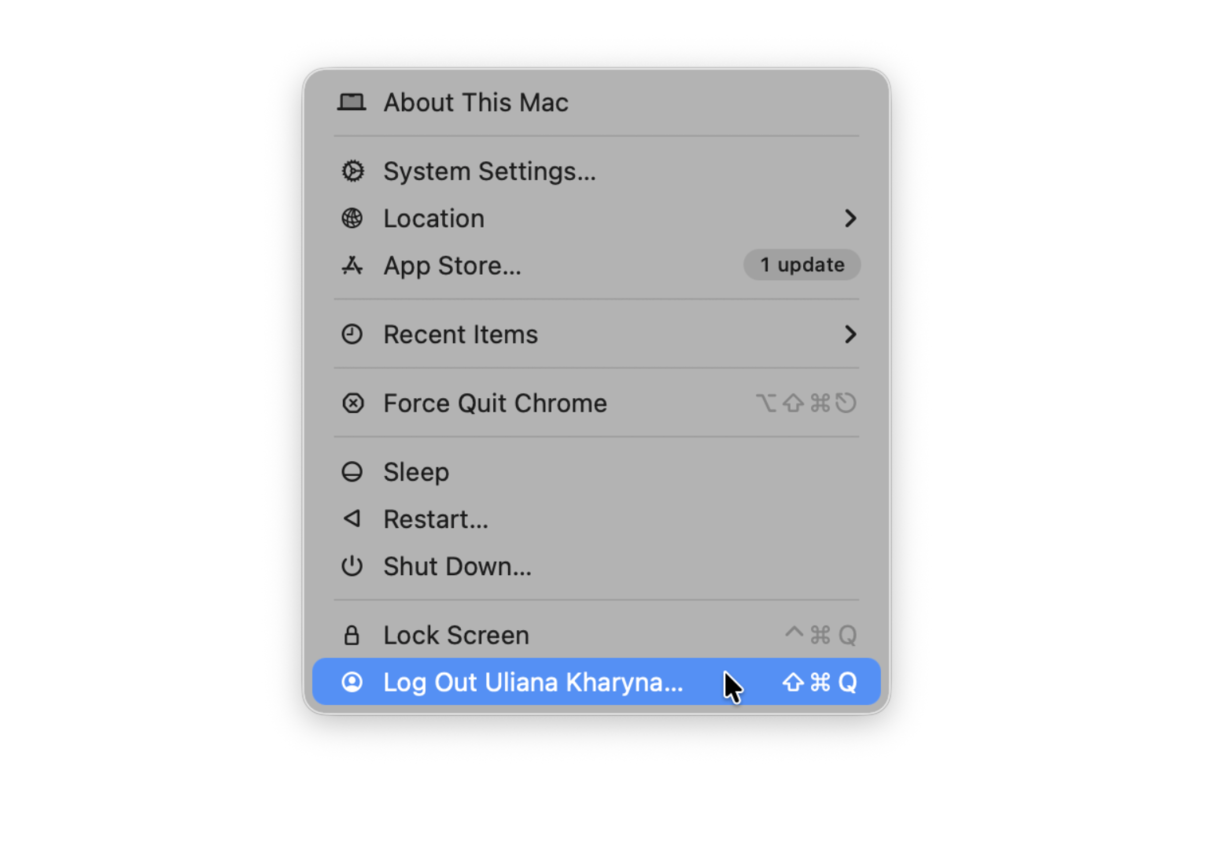Click the restart arrow icon beside Restart
1216x845 pixels.
pyautogui.click(x=353, y=519)
